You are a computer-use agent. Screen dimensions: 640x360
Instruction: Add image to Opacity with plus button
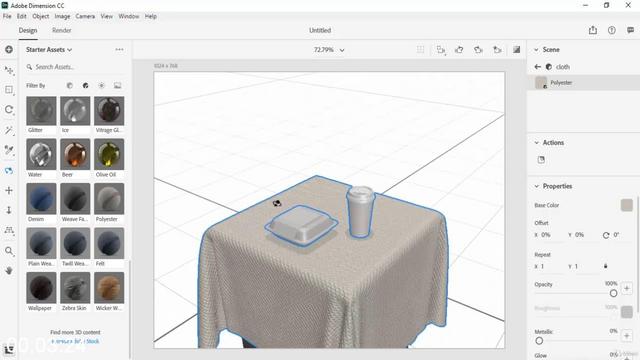[x=627, y=289]
